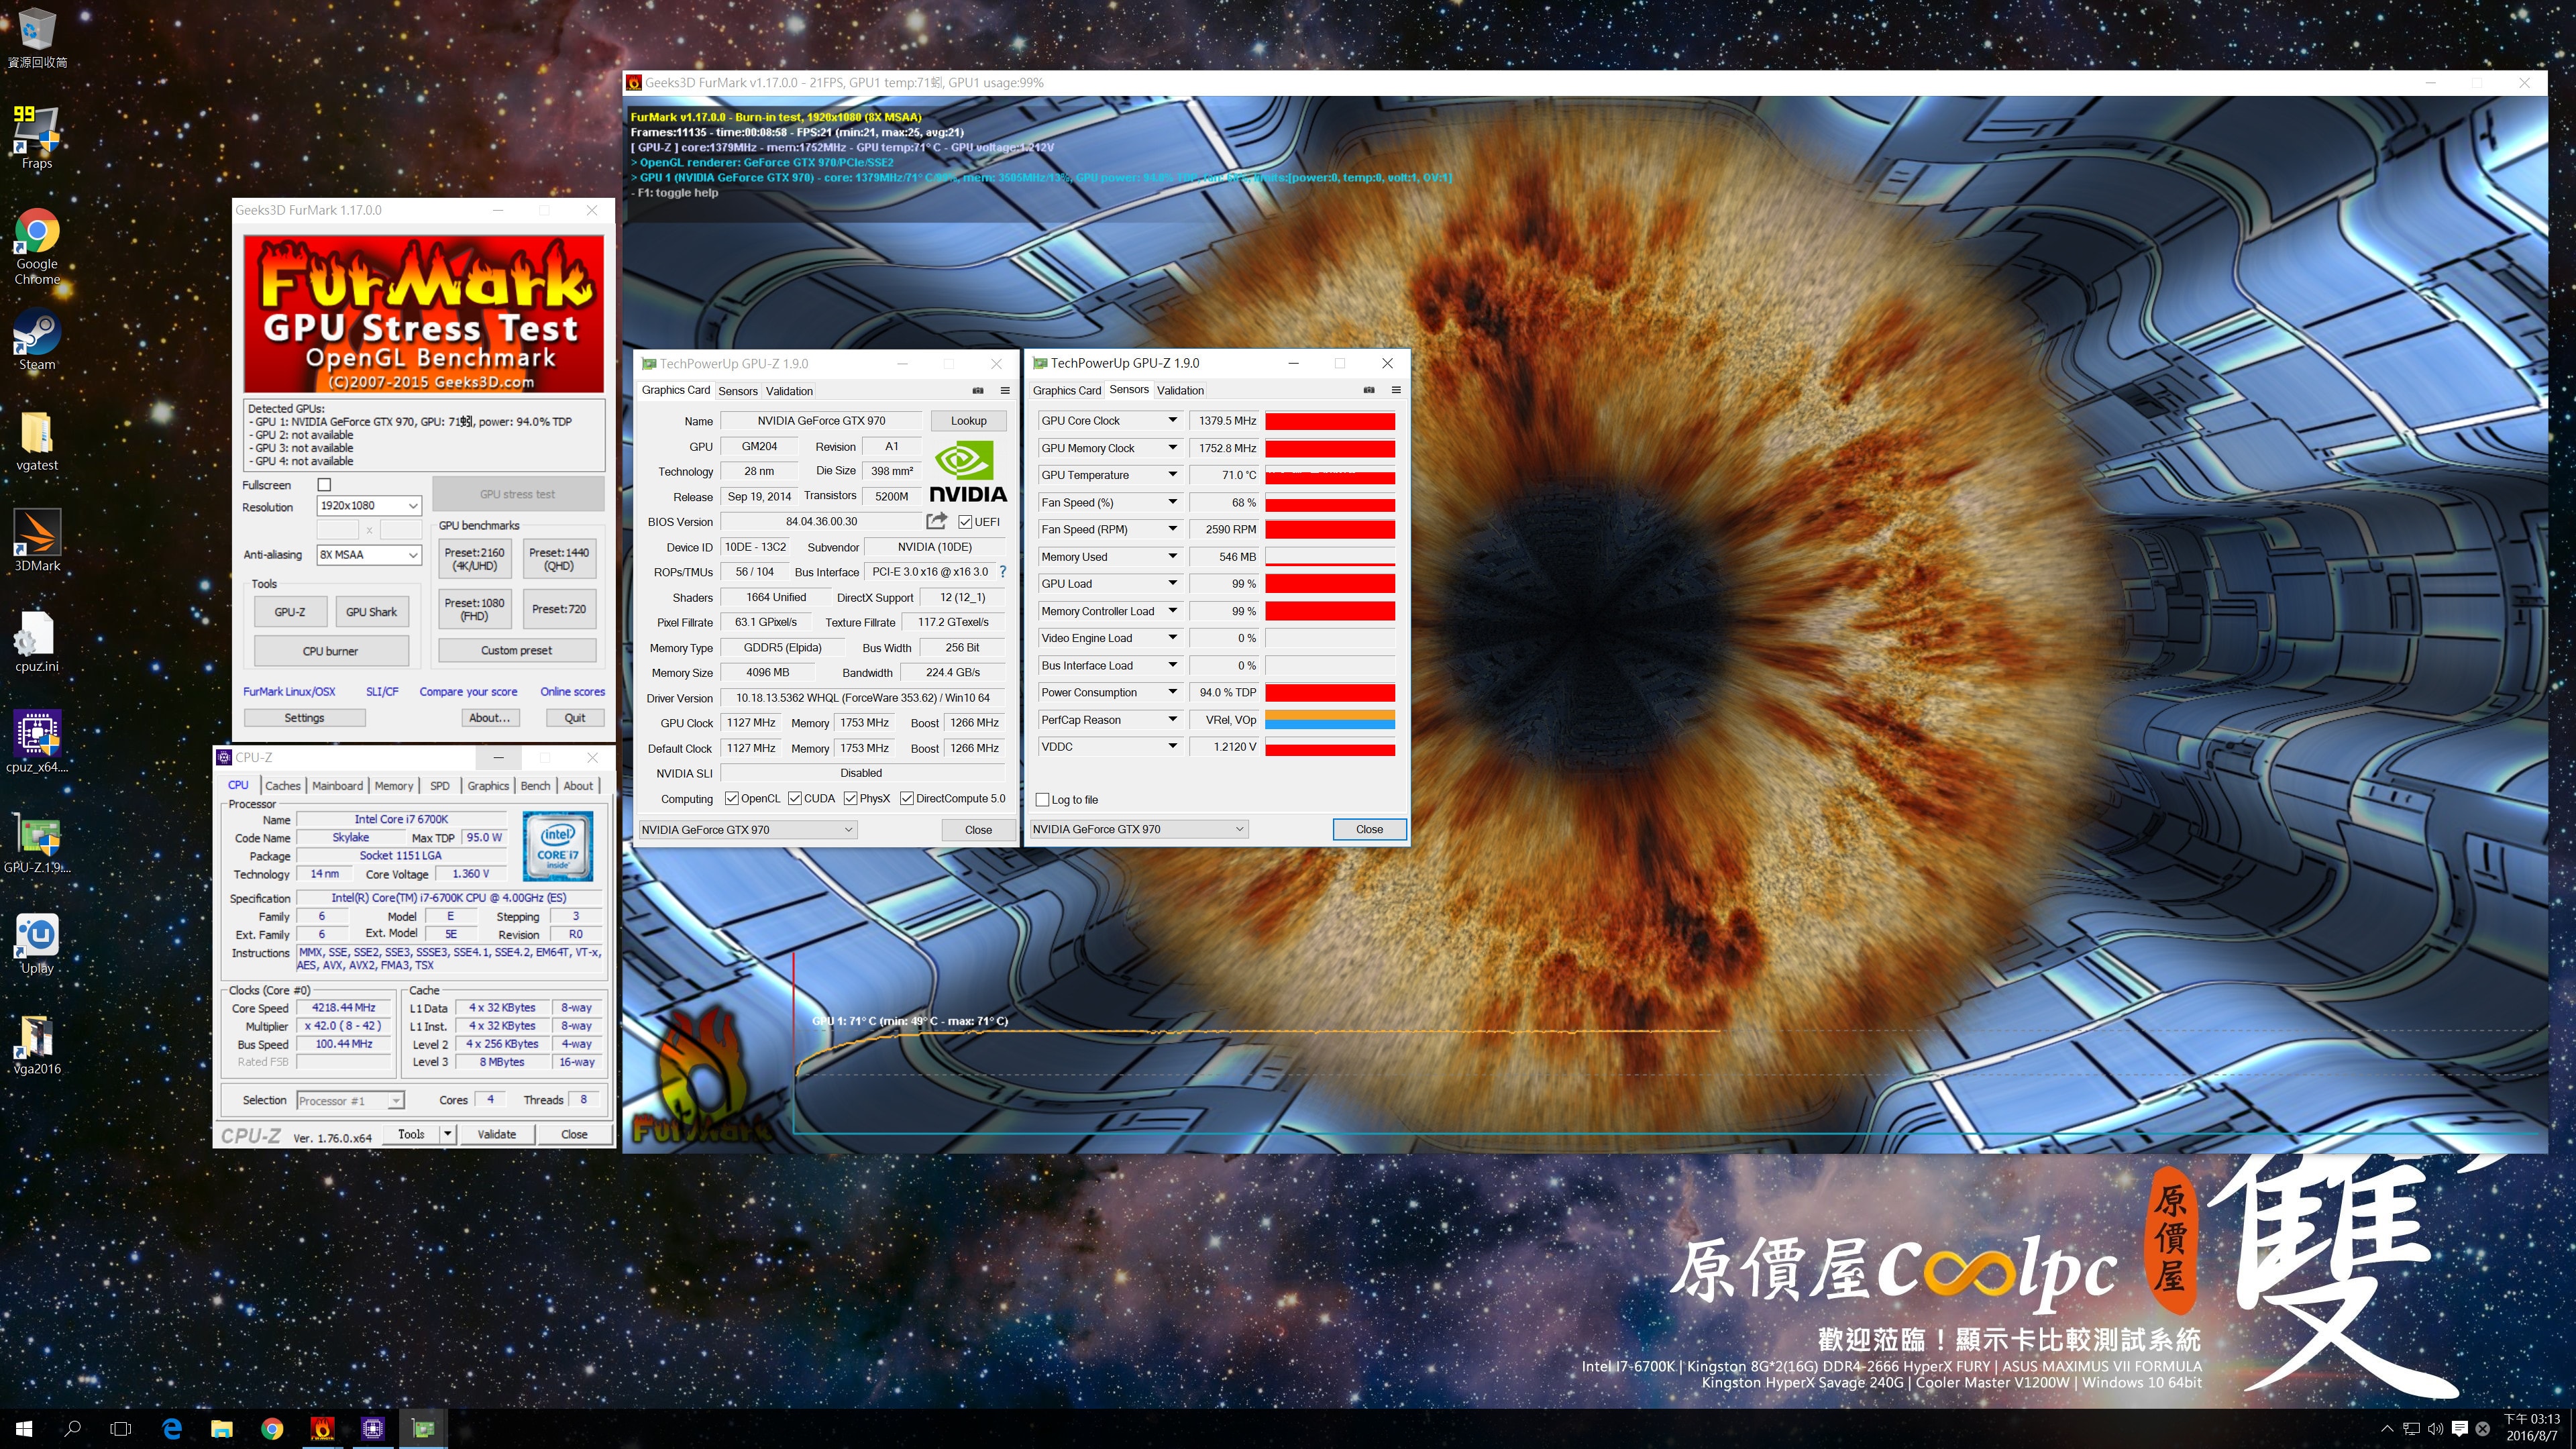2576x1449 pixels.
Task: Click the Memory Used sensor graph
Action: point(1330,557)
